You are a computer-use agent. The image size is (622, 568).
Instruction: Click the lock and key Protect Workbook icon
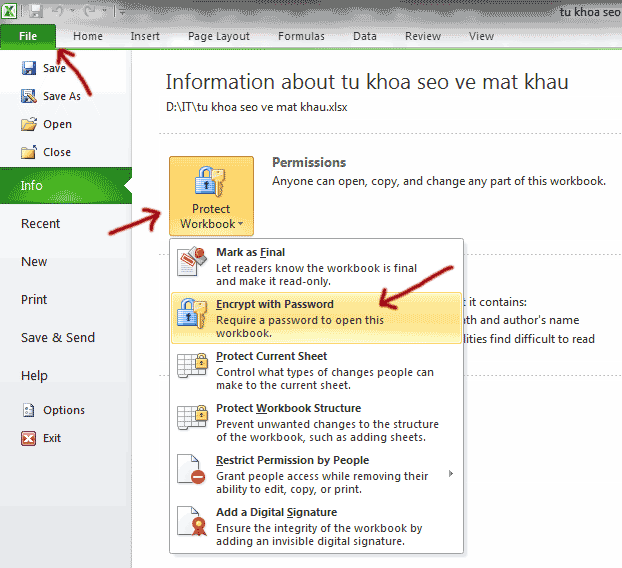(210, 182)
